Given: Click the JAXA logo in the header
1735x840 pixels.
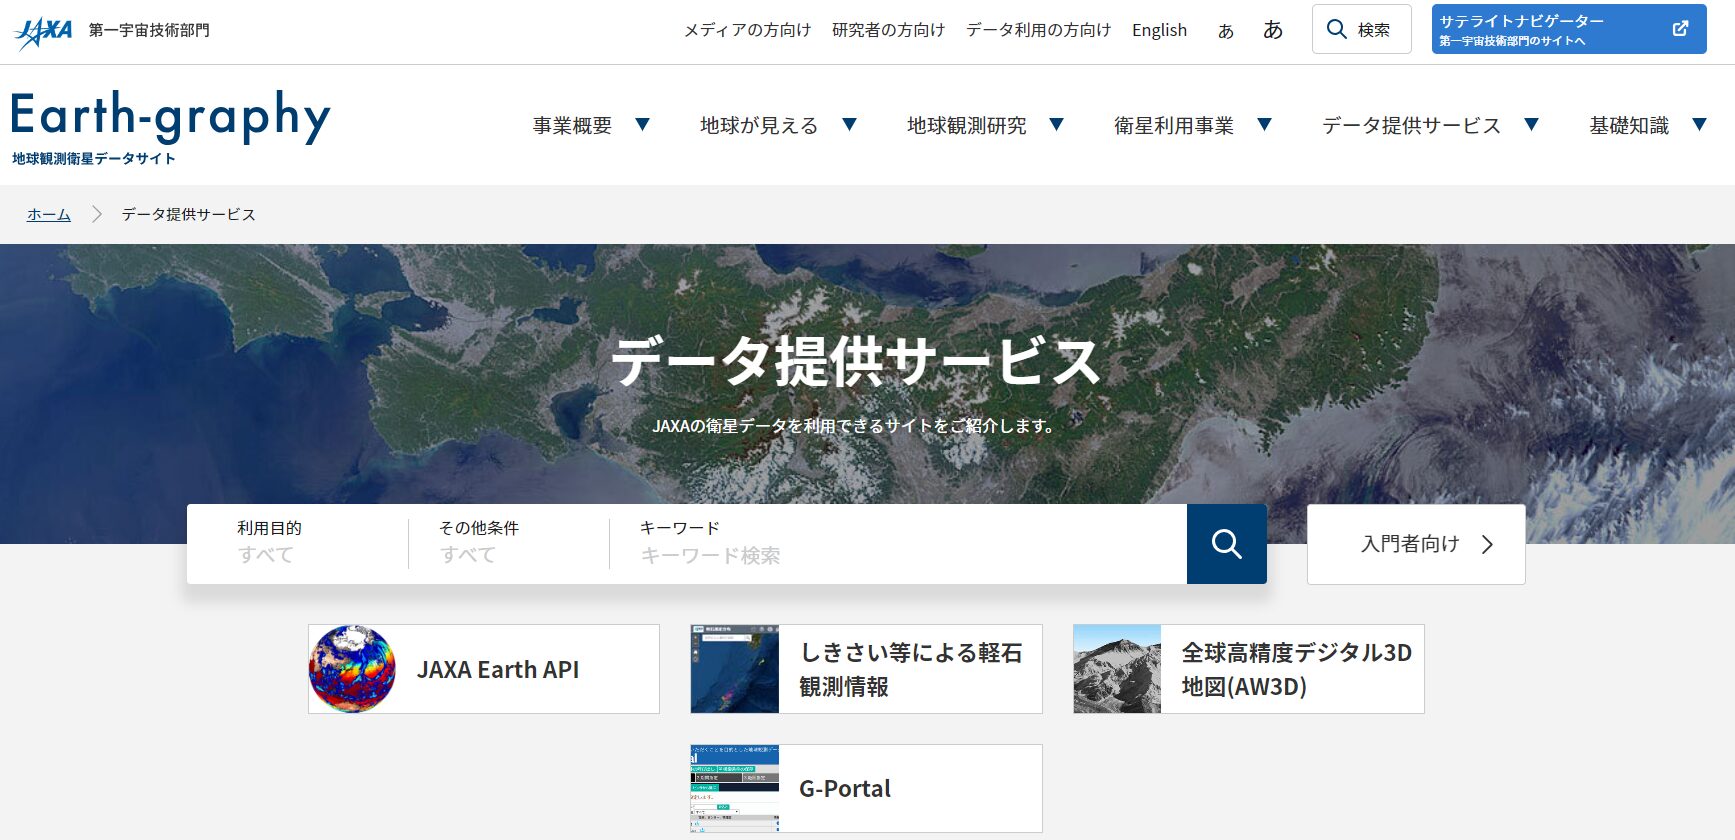Looking at the screenshot, I should [43, 31].
